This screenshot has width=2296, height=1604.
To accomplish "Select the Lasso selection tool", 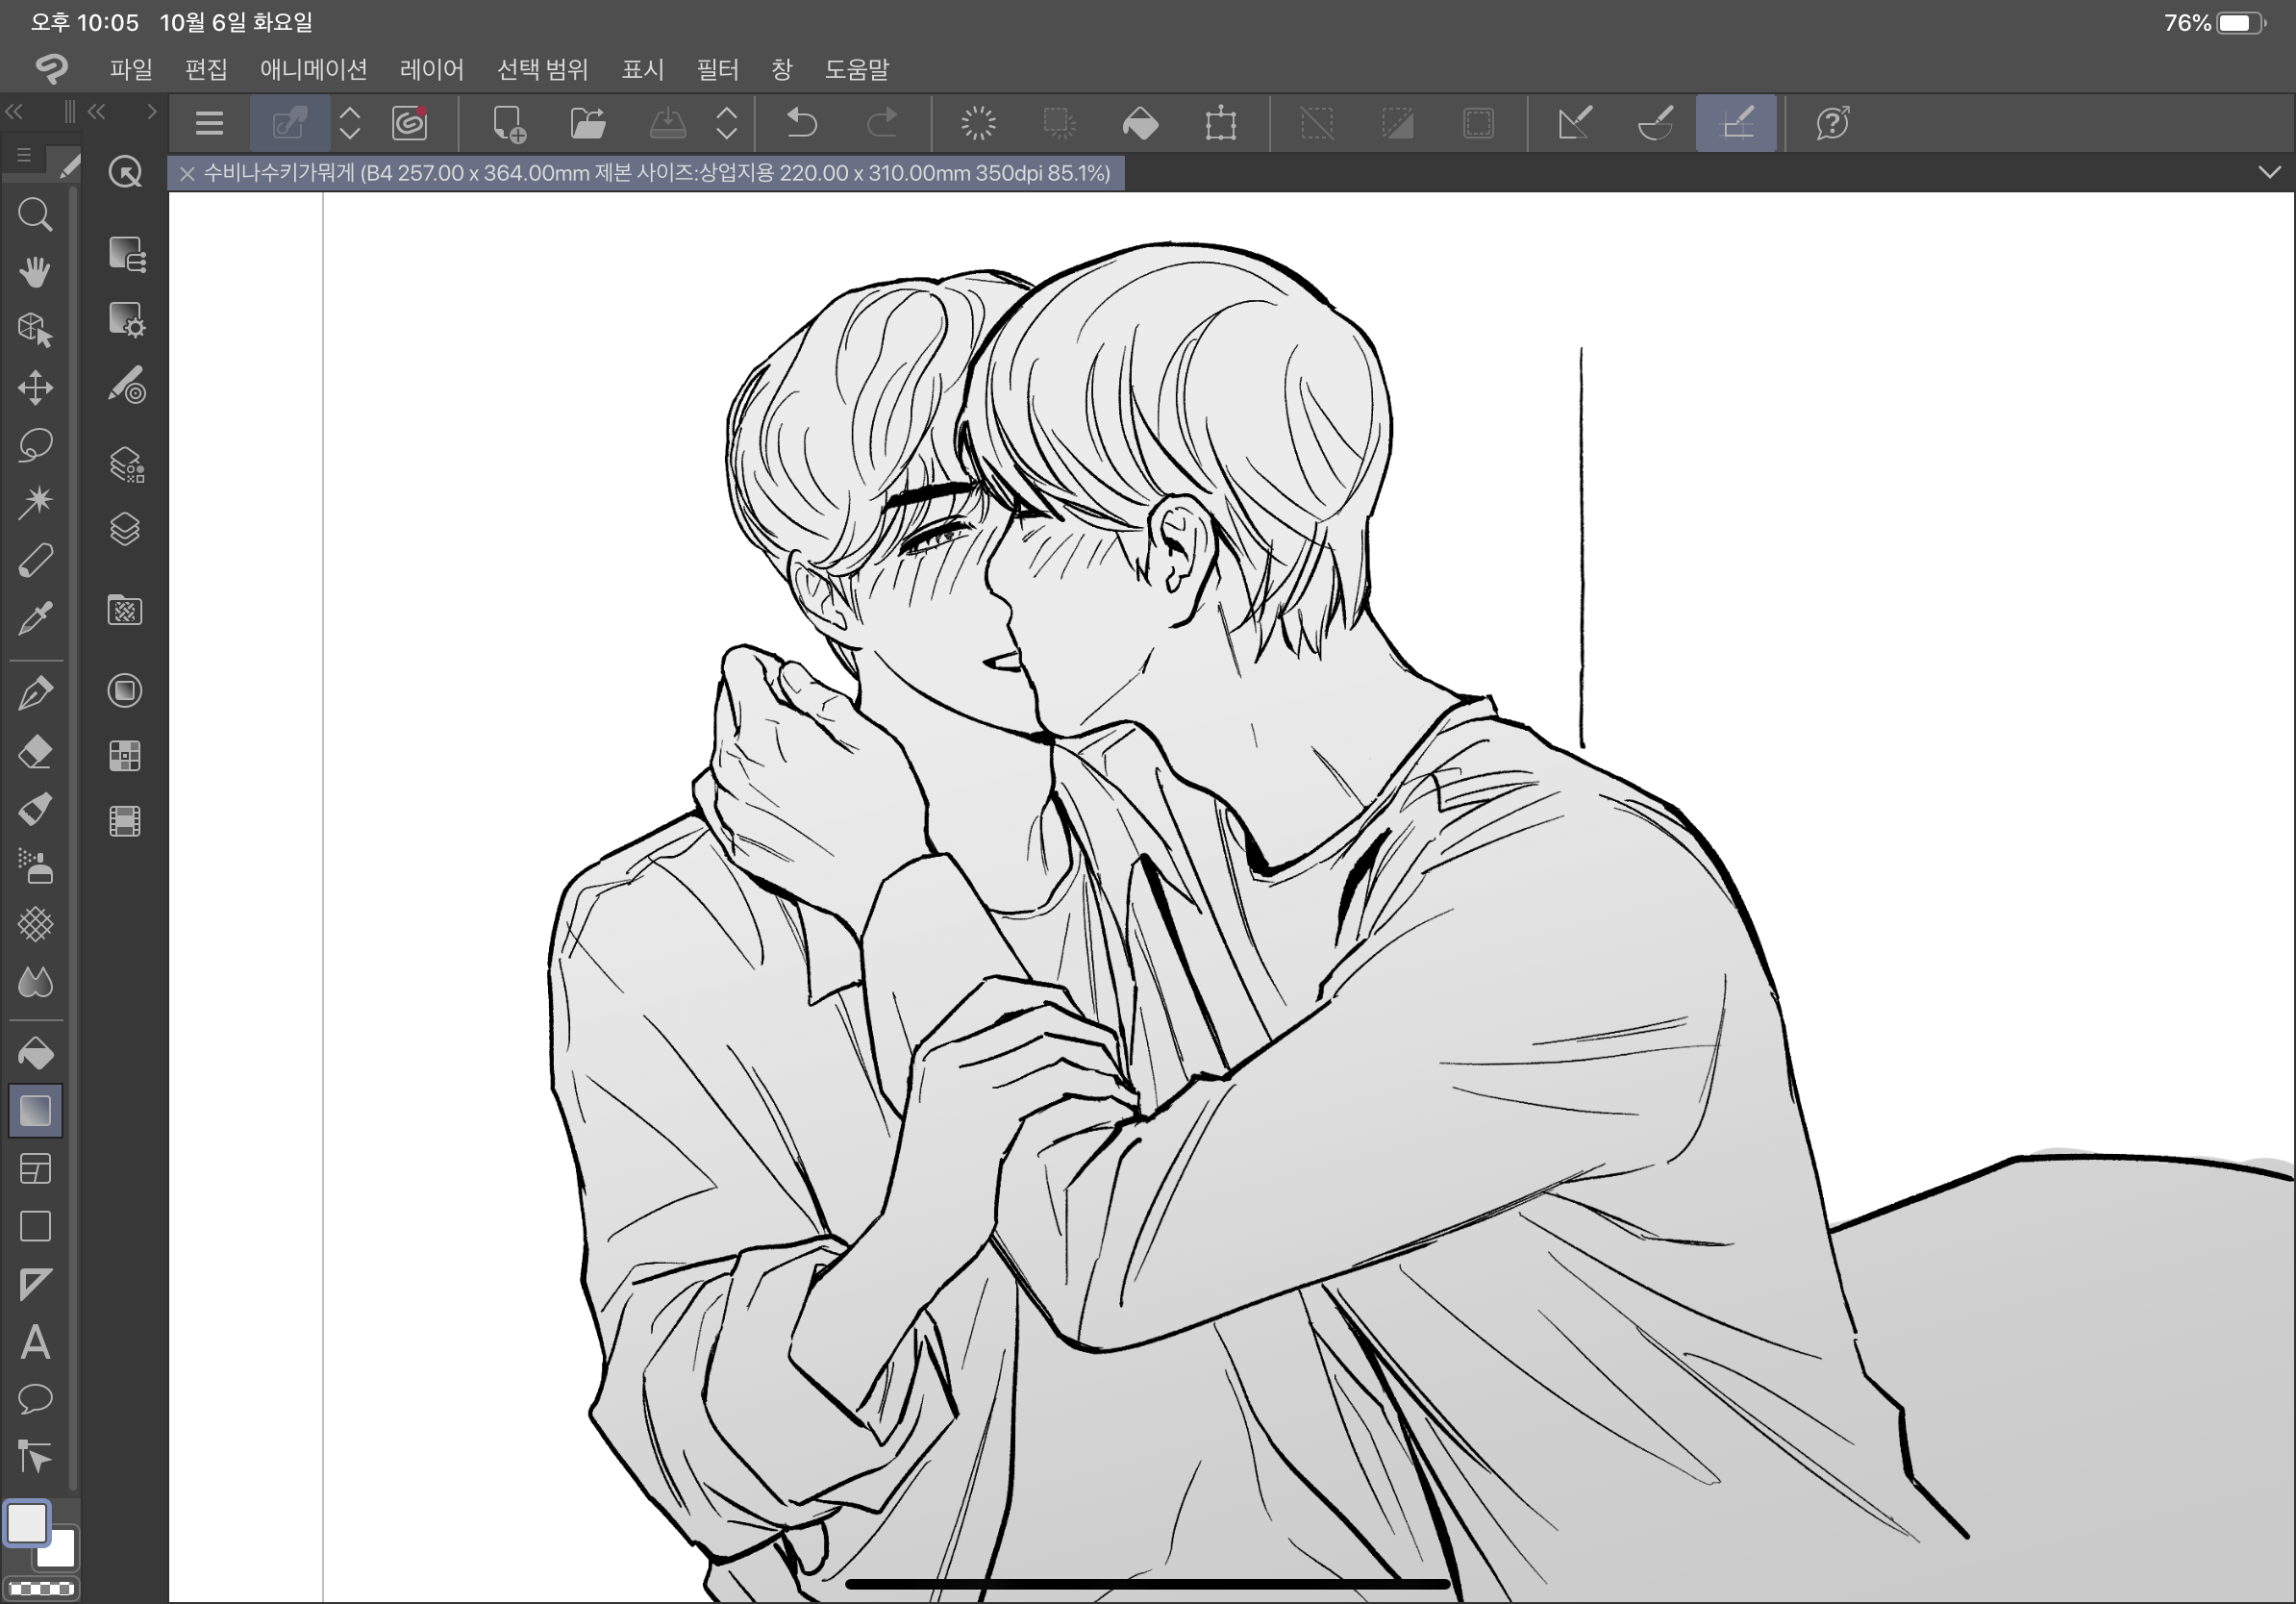I will tap(35, 445).
